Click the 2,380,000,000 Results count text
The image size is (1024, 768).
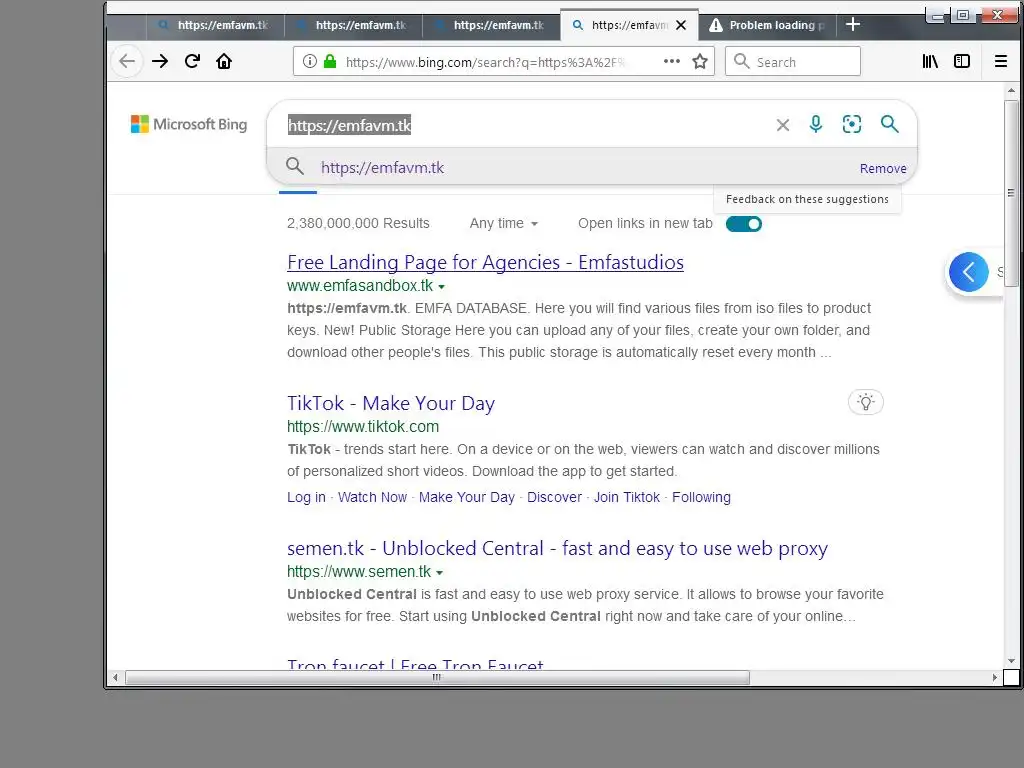pos(358,223)
